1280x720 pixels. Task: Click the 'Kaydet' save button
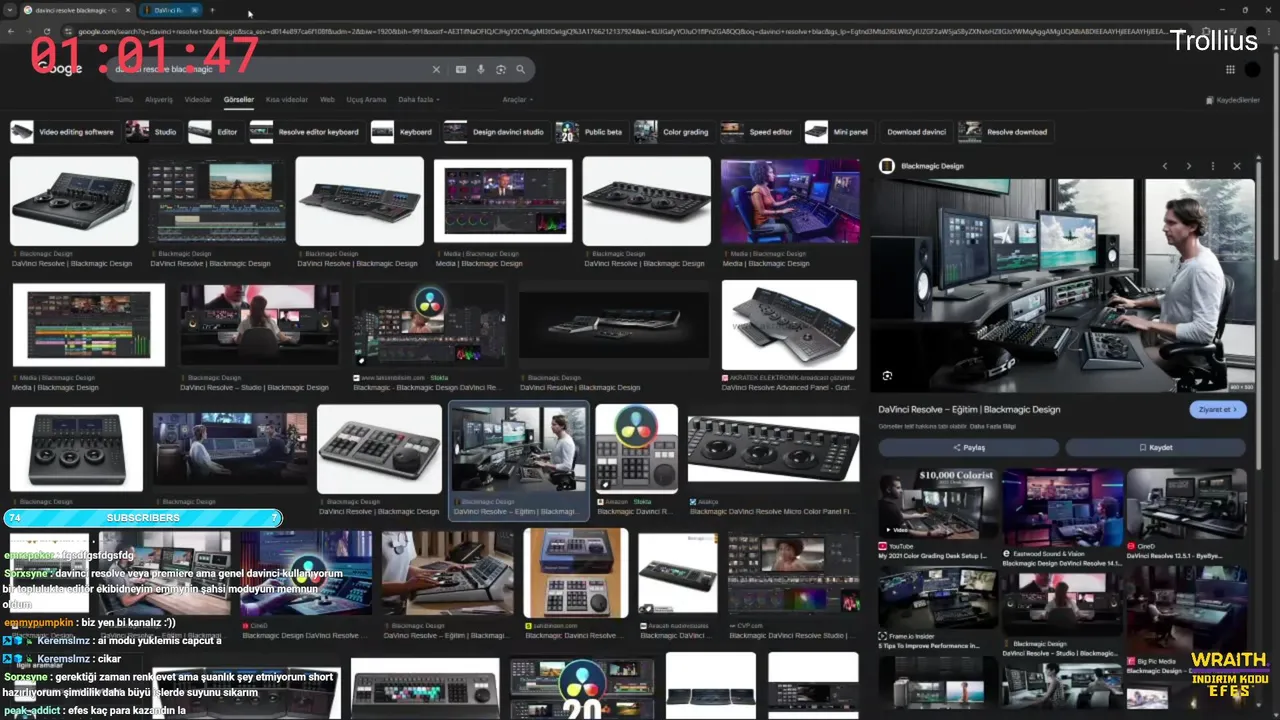[x=1156, y=447]
